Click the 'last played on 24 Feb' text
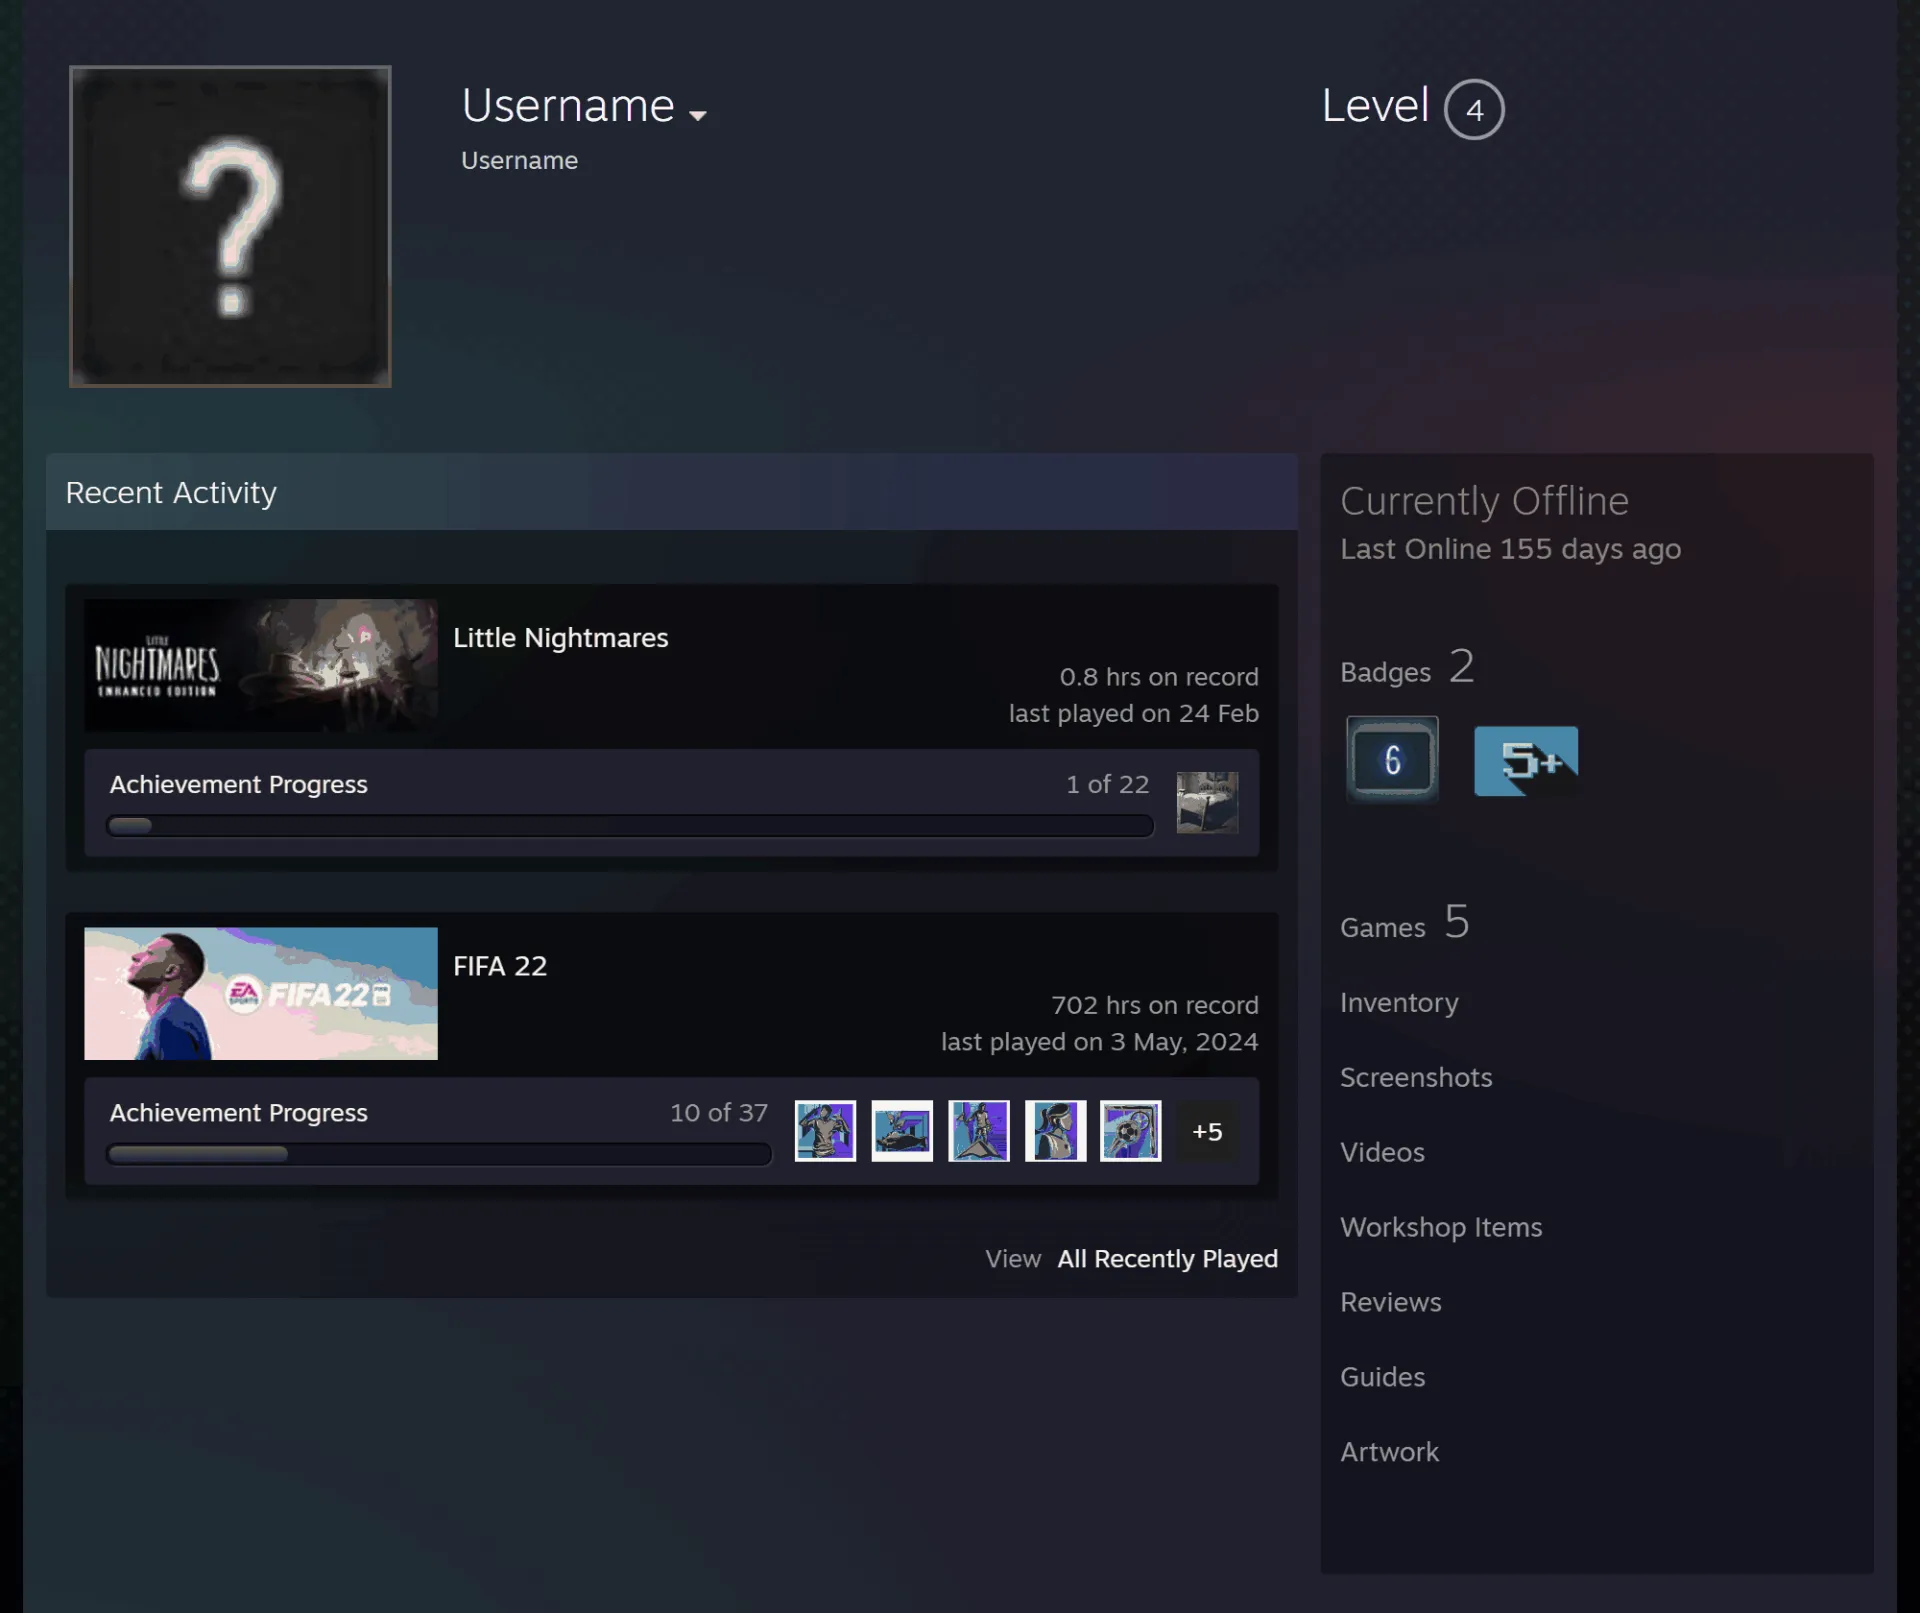 [x=1133, y=713]
